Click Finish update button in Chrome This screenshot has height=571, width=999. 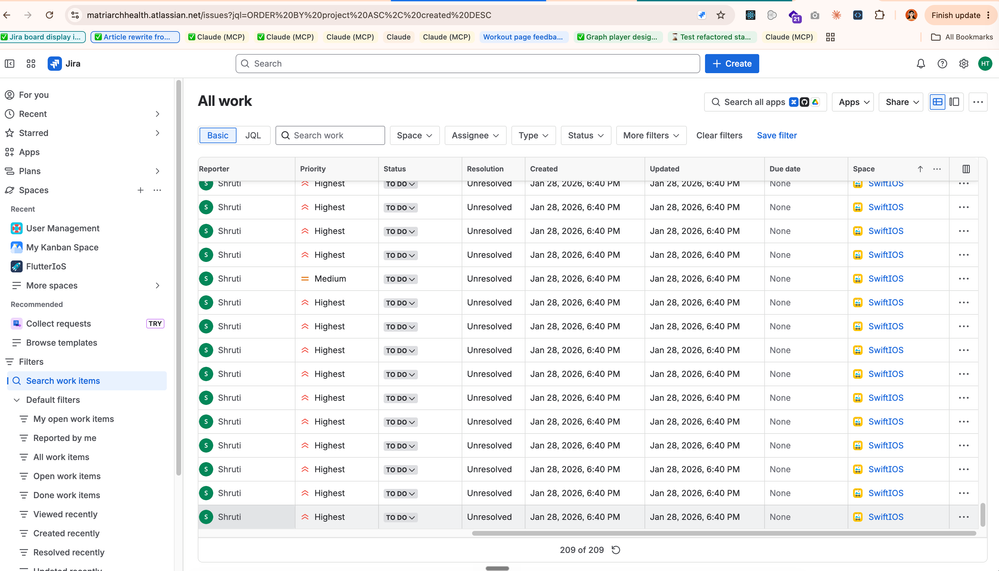click(961, 15)
